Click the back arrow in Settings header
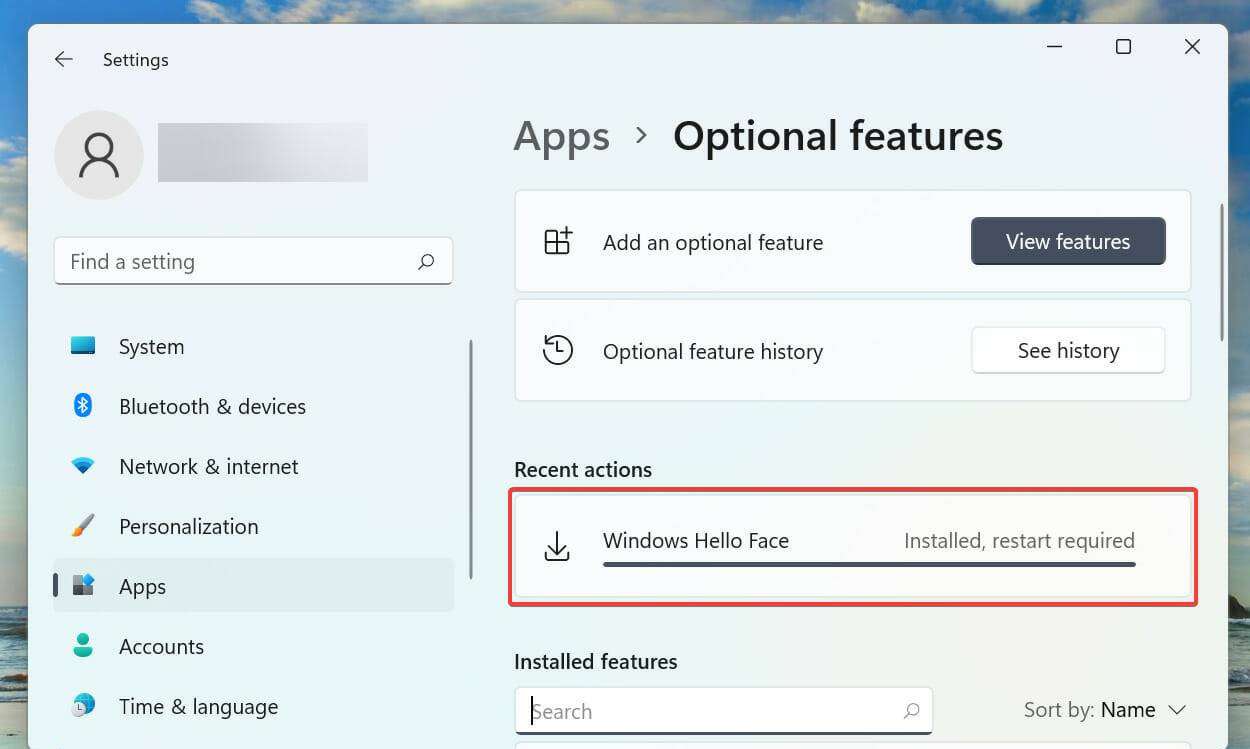1250x749 pixels. [64, 60]
